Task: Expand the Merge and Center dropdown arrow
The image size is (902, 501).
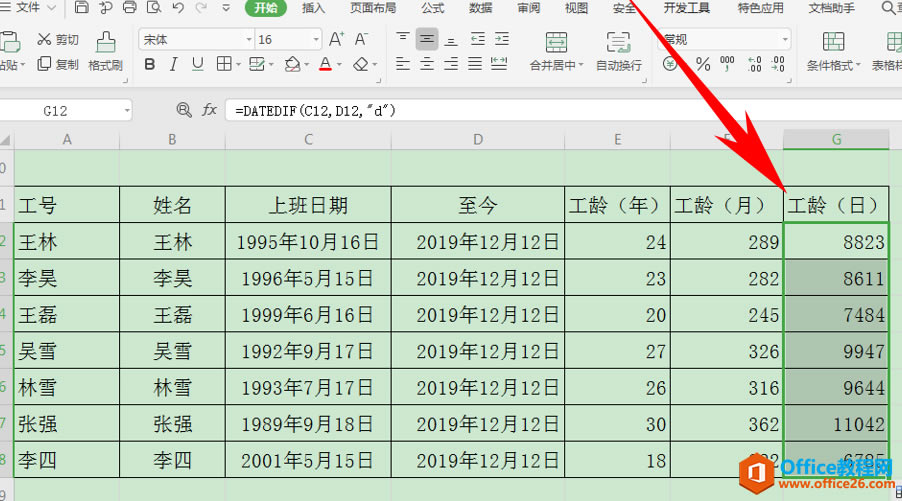Action: [580, 65]
